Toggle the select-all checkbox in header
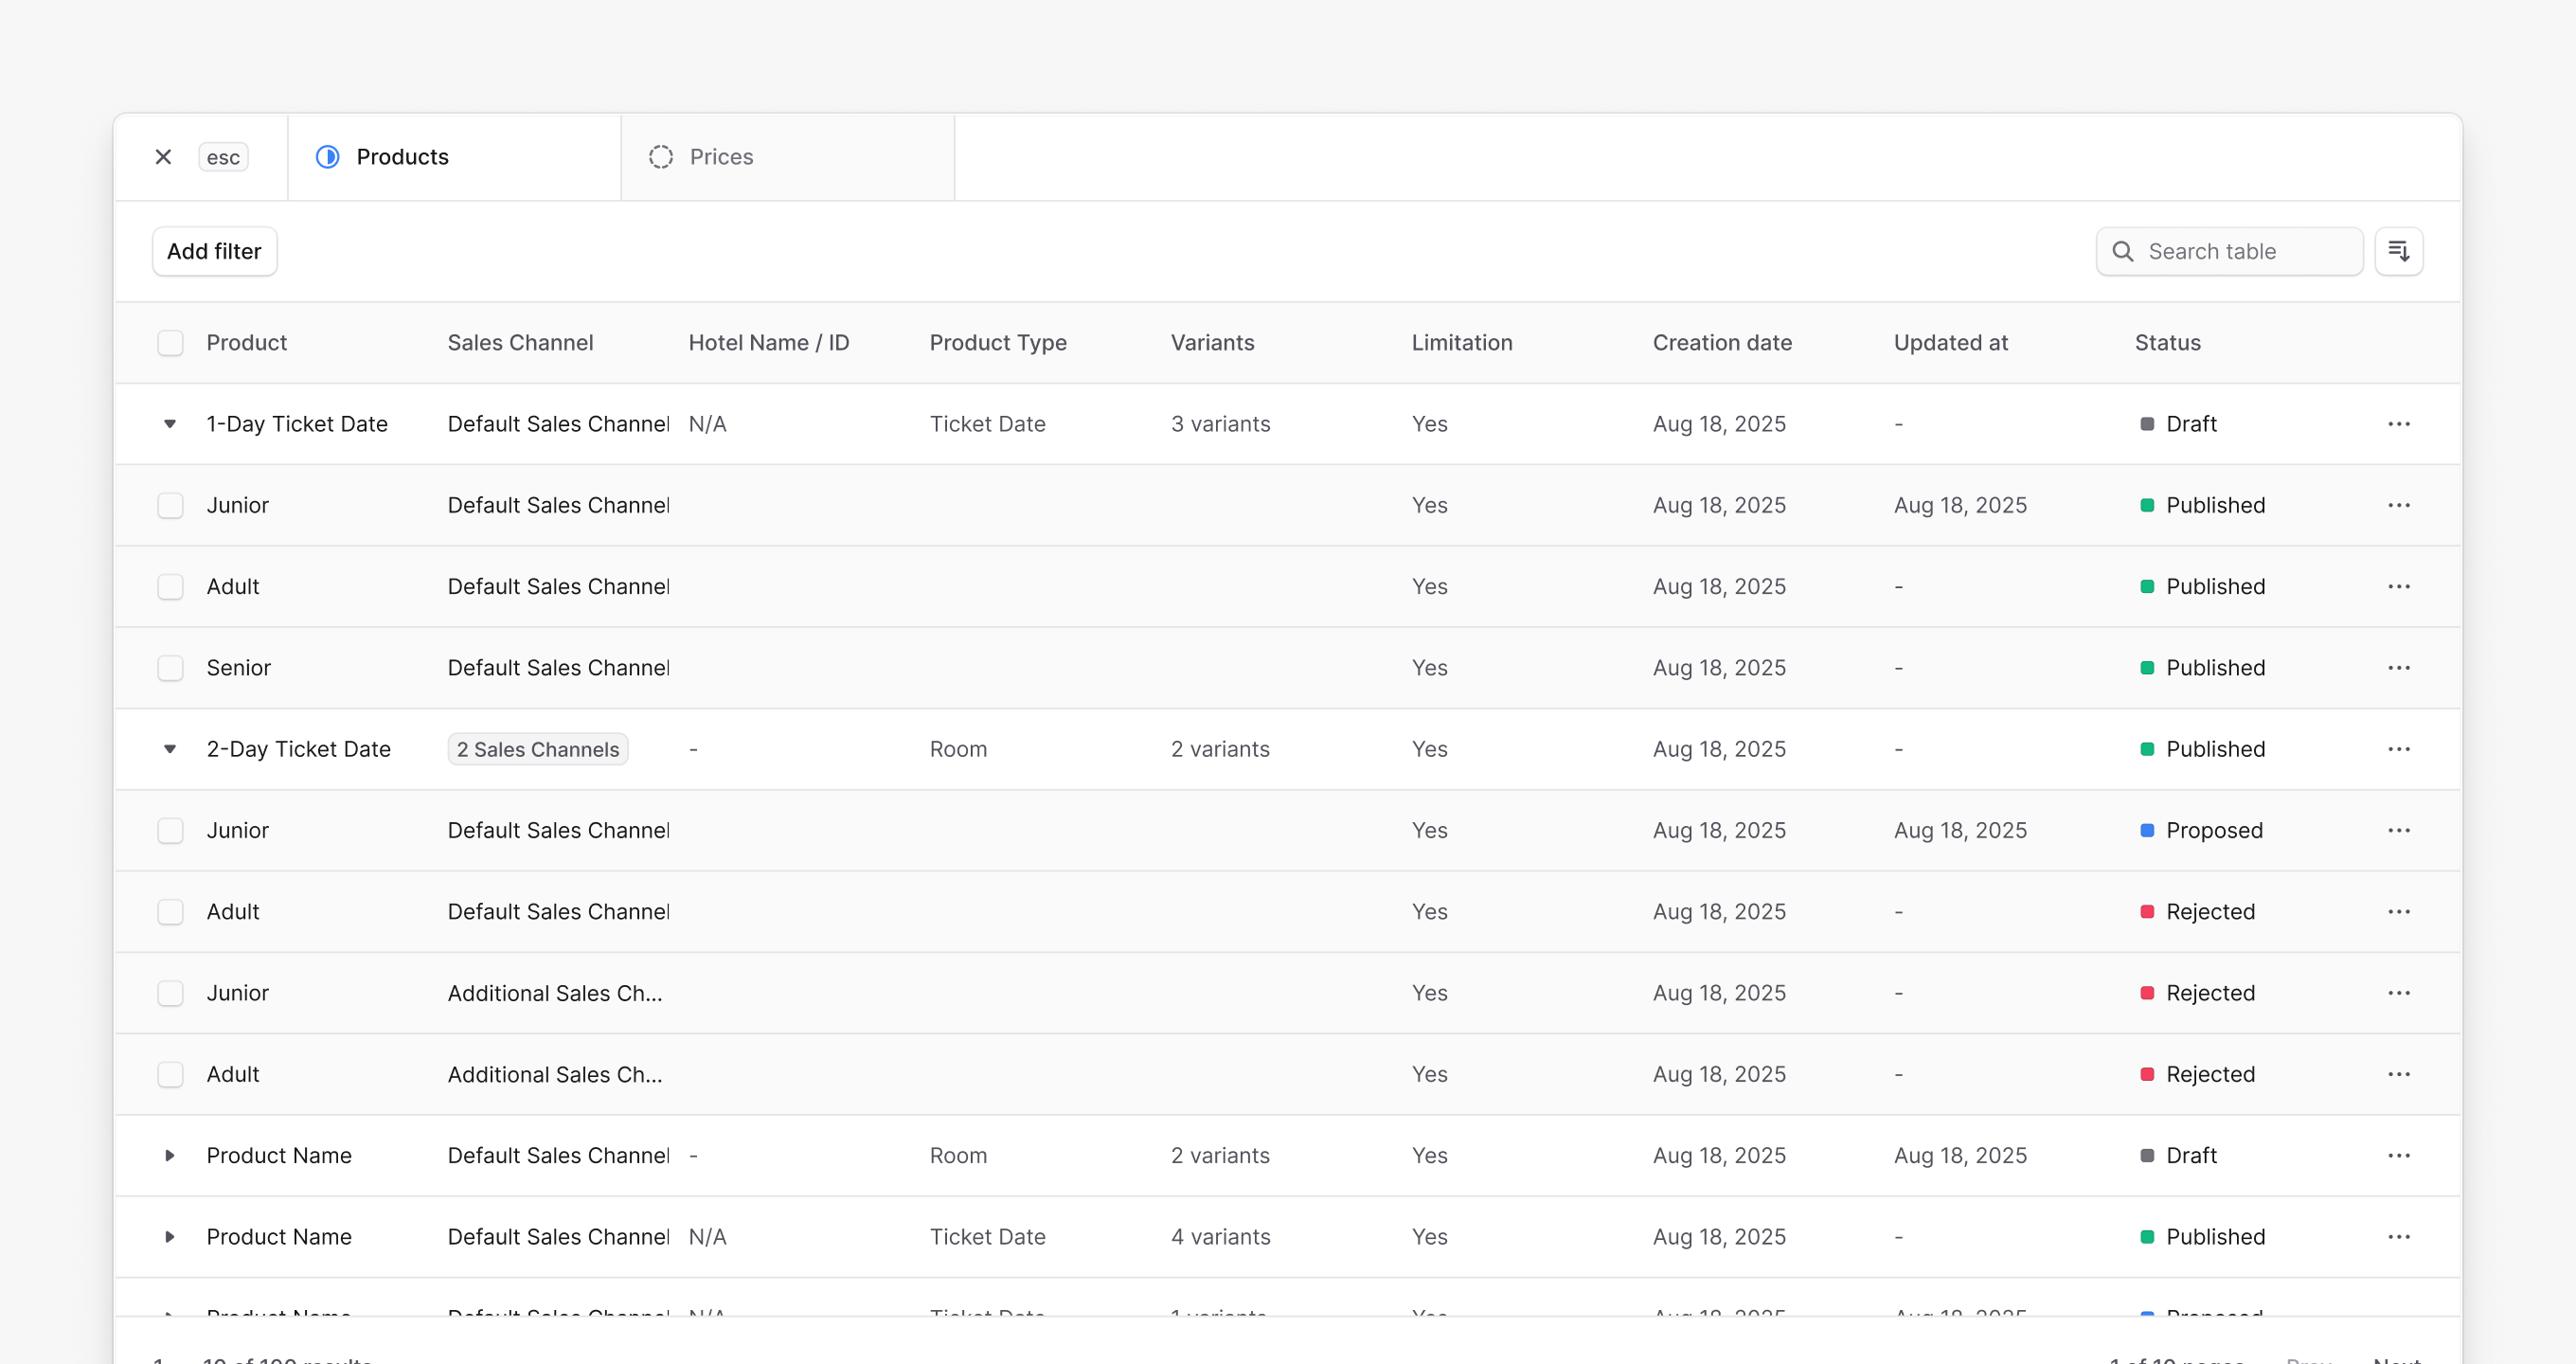The image size is (2576, 1364). pyautogui.click(x=171, y=343)
